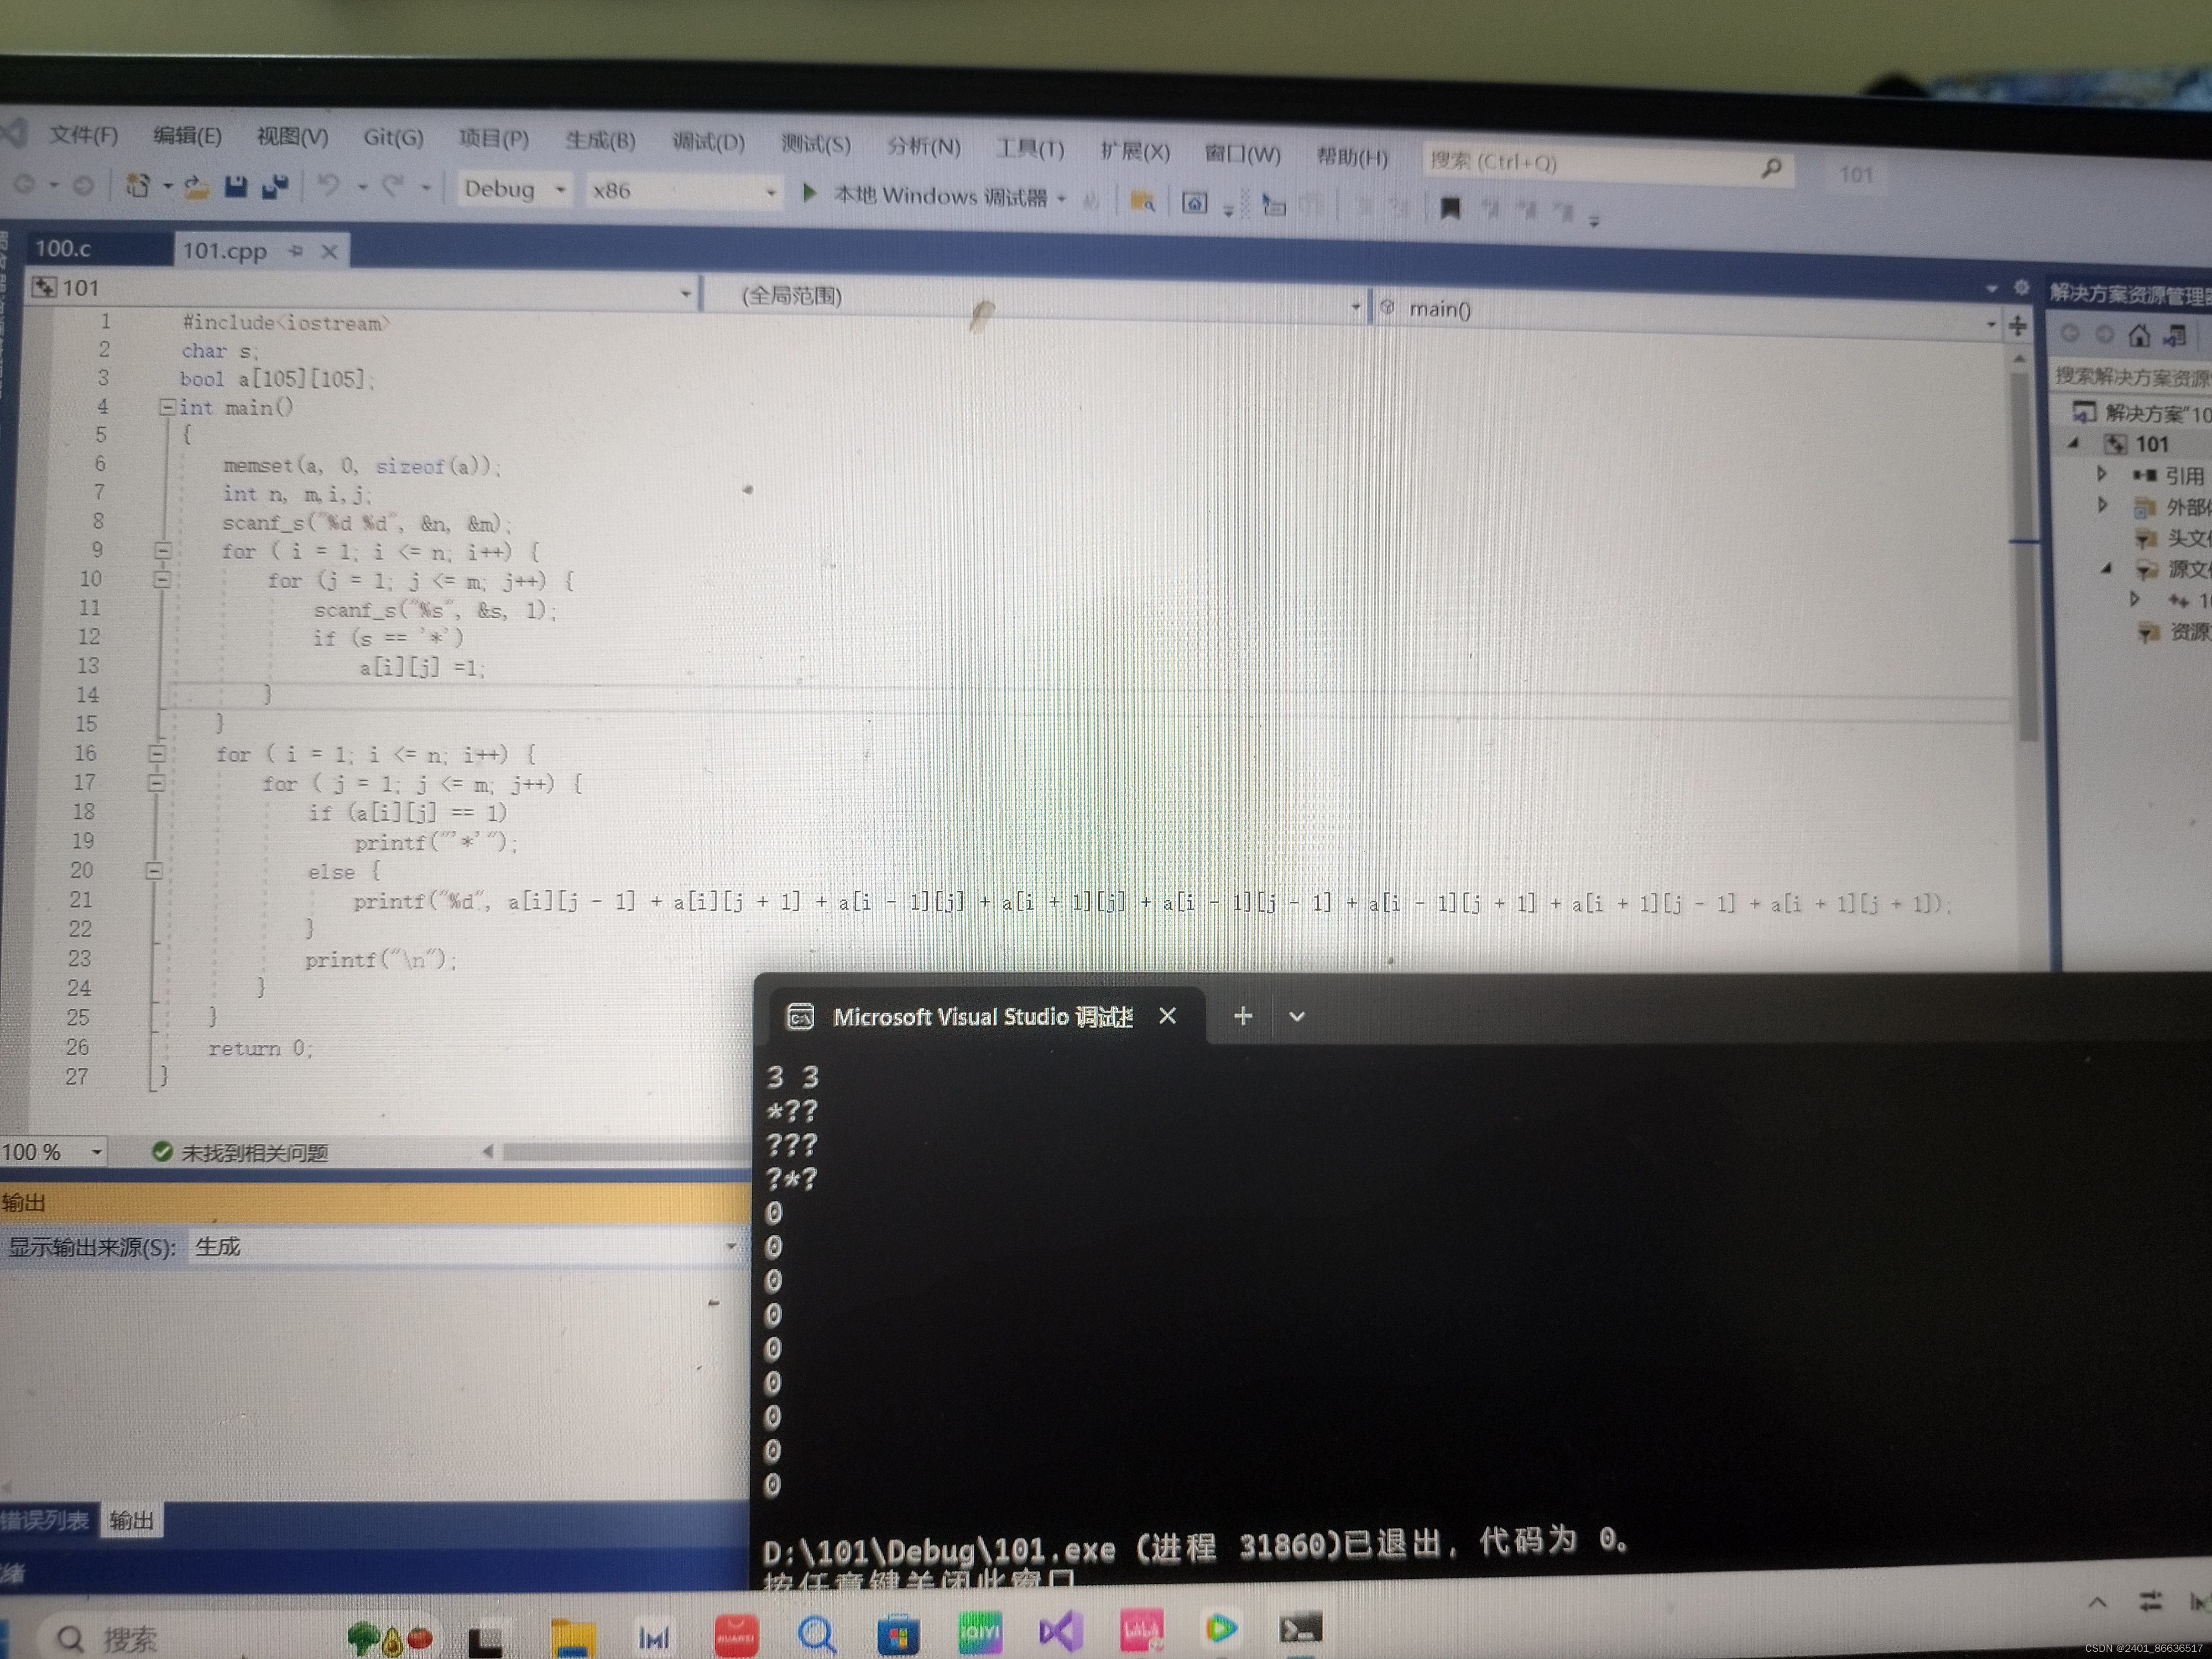The width and height of the screenshot is (2212, 1659).
Task: Open the Debug configuration dropdown
Action: 560,189
